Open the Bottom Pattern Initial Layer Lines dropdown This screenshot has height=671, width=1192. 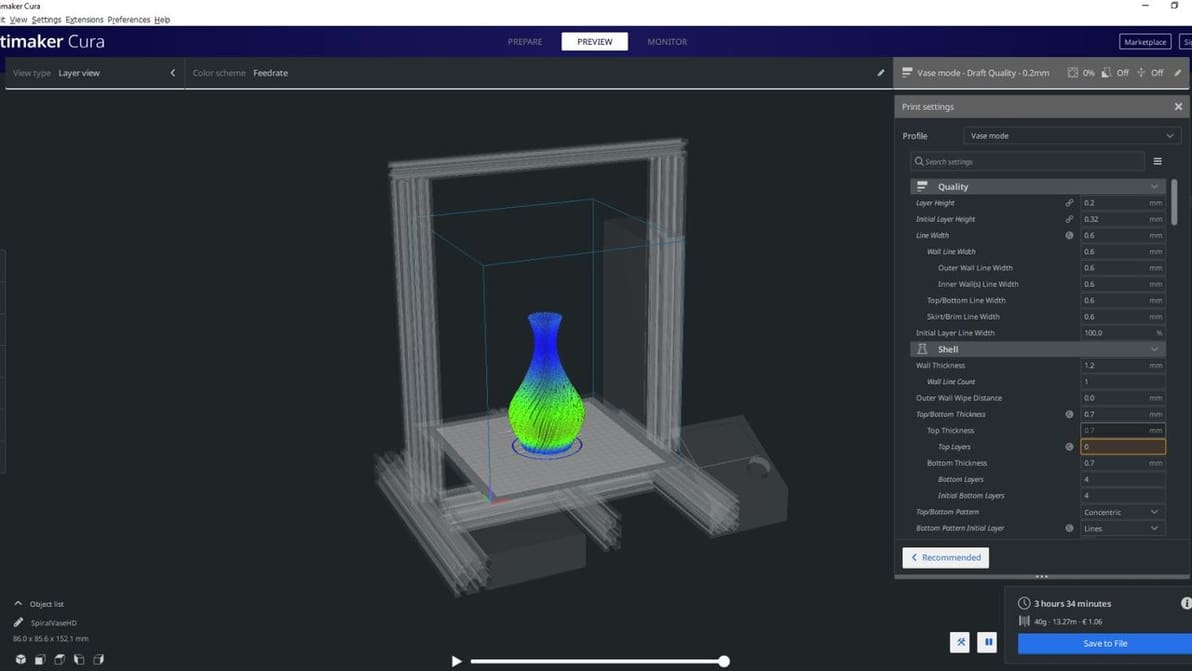click(x=1123, y=528)
